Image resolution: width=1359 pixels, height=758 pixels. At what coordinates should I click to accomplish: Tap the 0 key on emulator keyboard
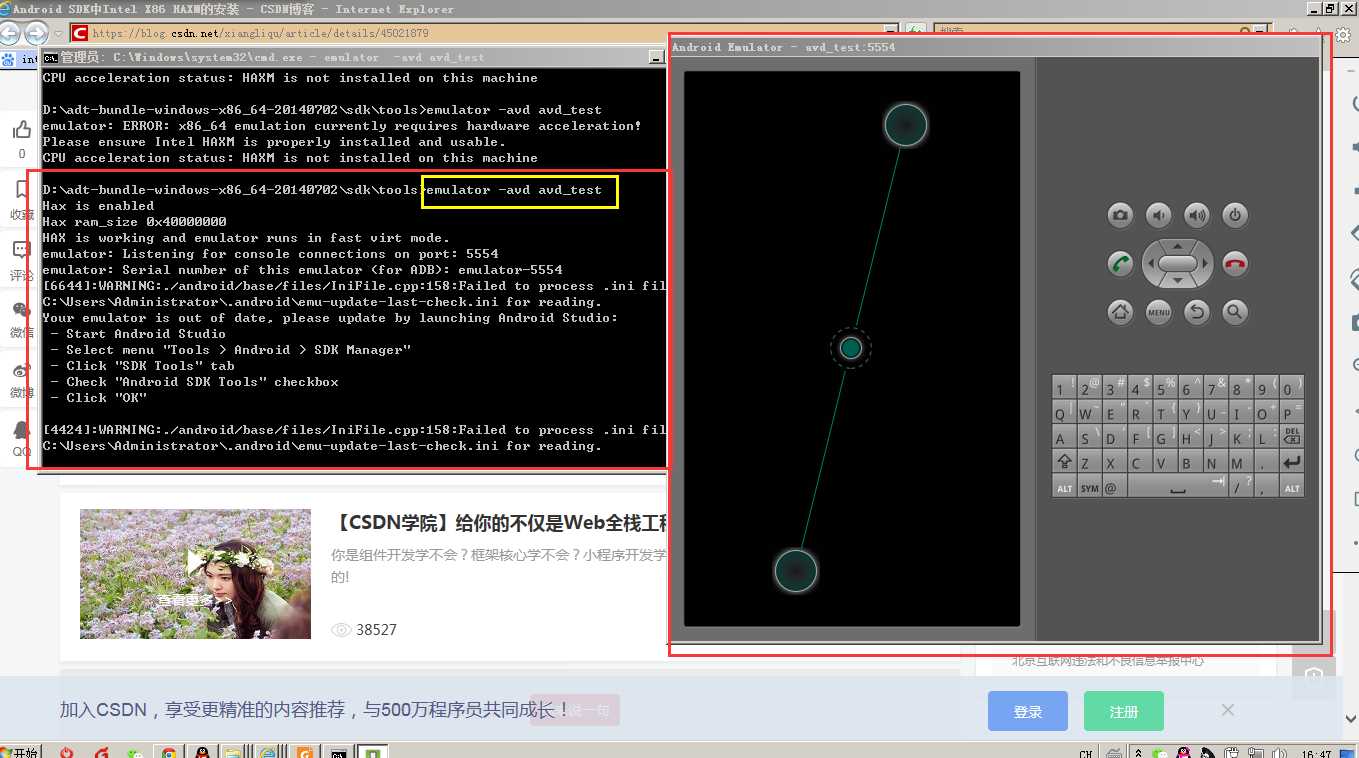[1292, 387]
